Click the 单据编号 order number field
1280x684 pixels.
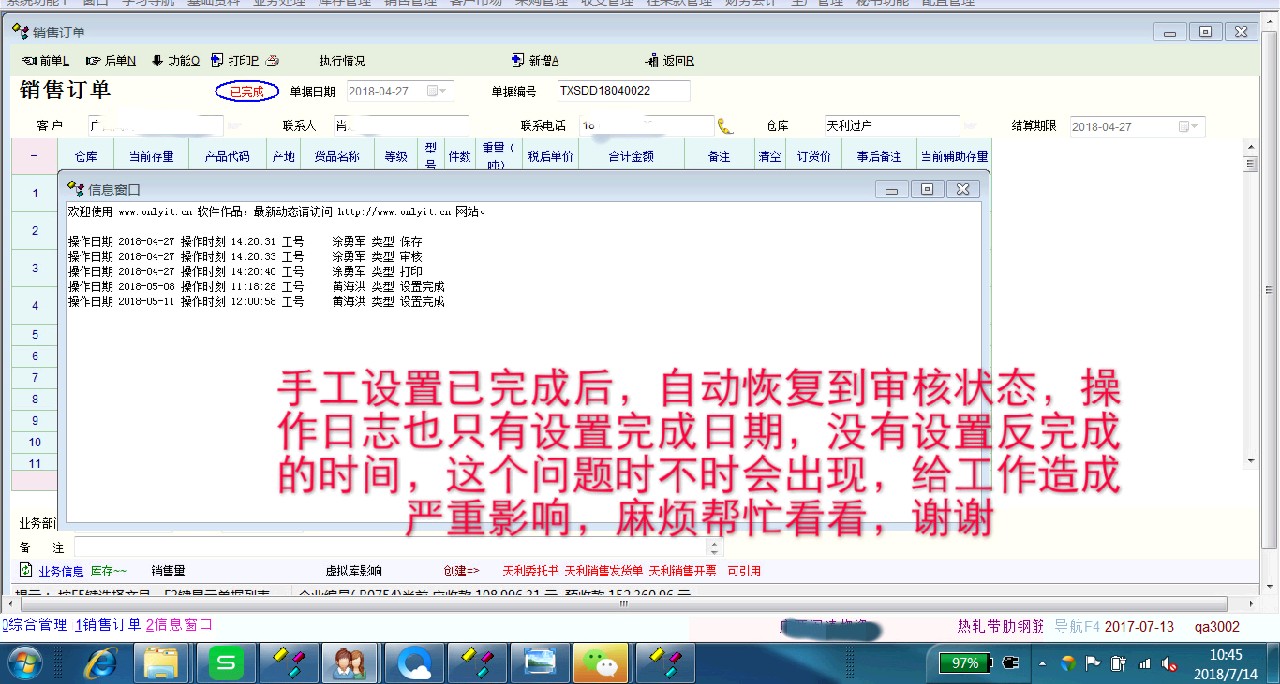pos(623,92)
